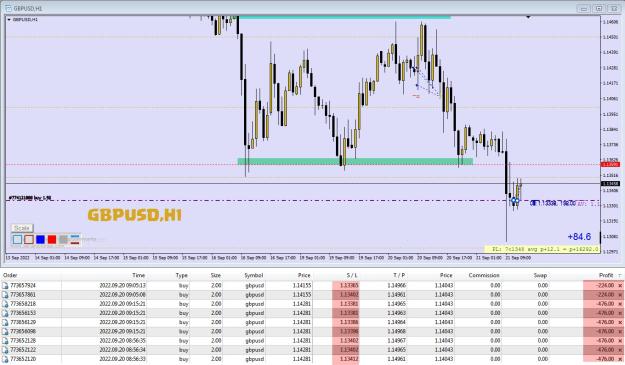This screenshot has width=625, height=365.
Task: Expand the GBPUSD,H1 triangle in the chart corner
Action: (x=9, y=19)
